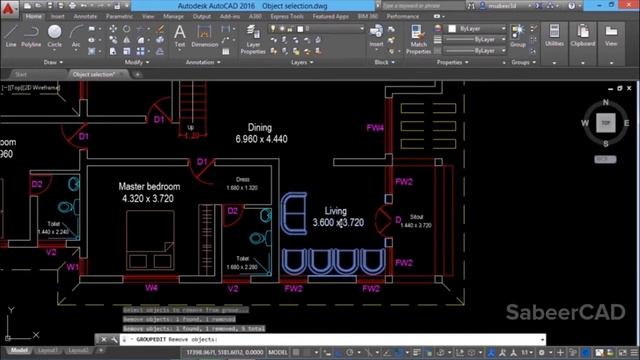The height and width of the screenshot is (360, 640).
Task: Expand the Draw panel
Action: [x=53, y=62]
